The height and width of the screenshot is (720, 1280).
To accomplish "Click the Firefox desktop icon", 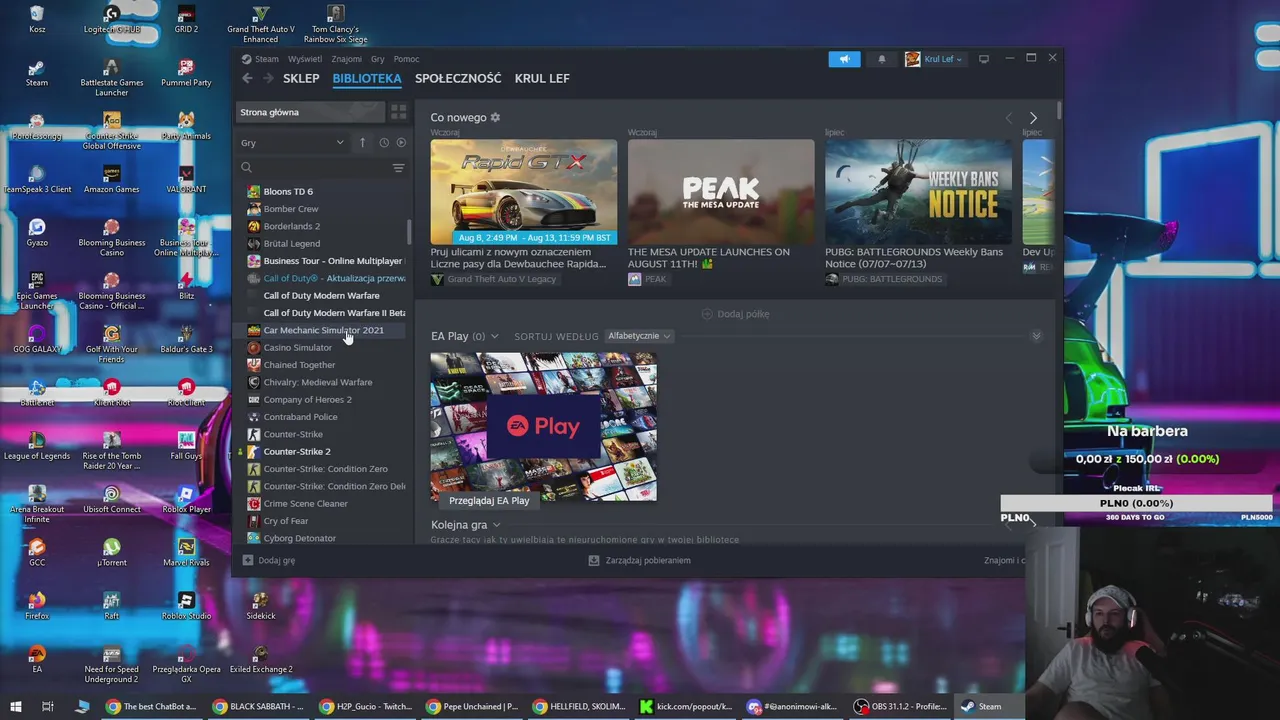I will [37, 605].
